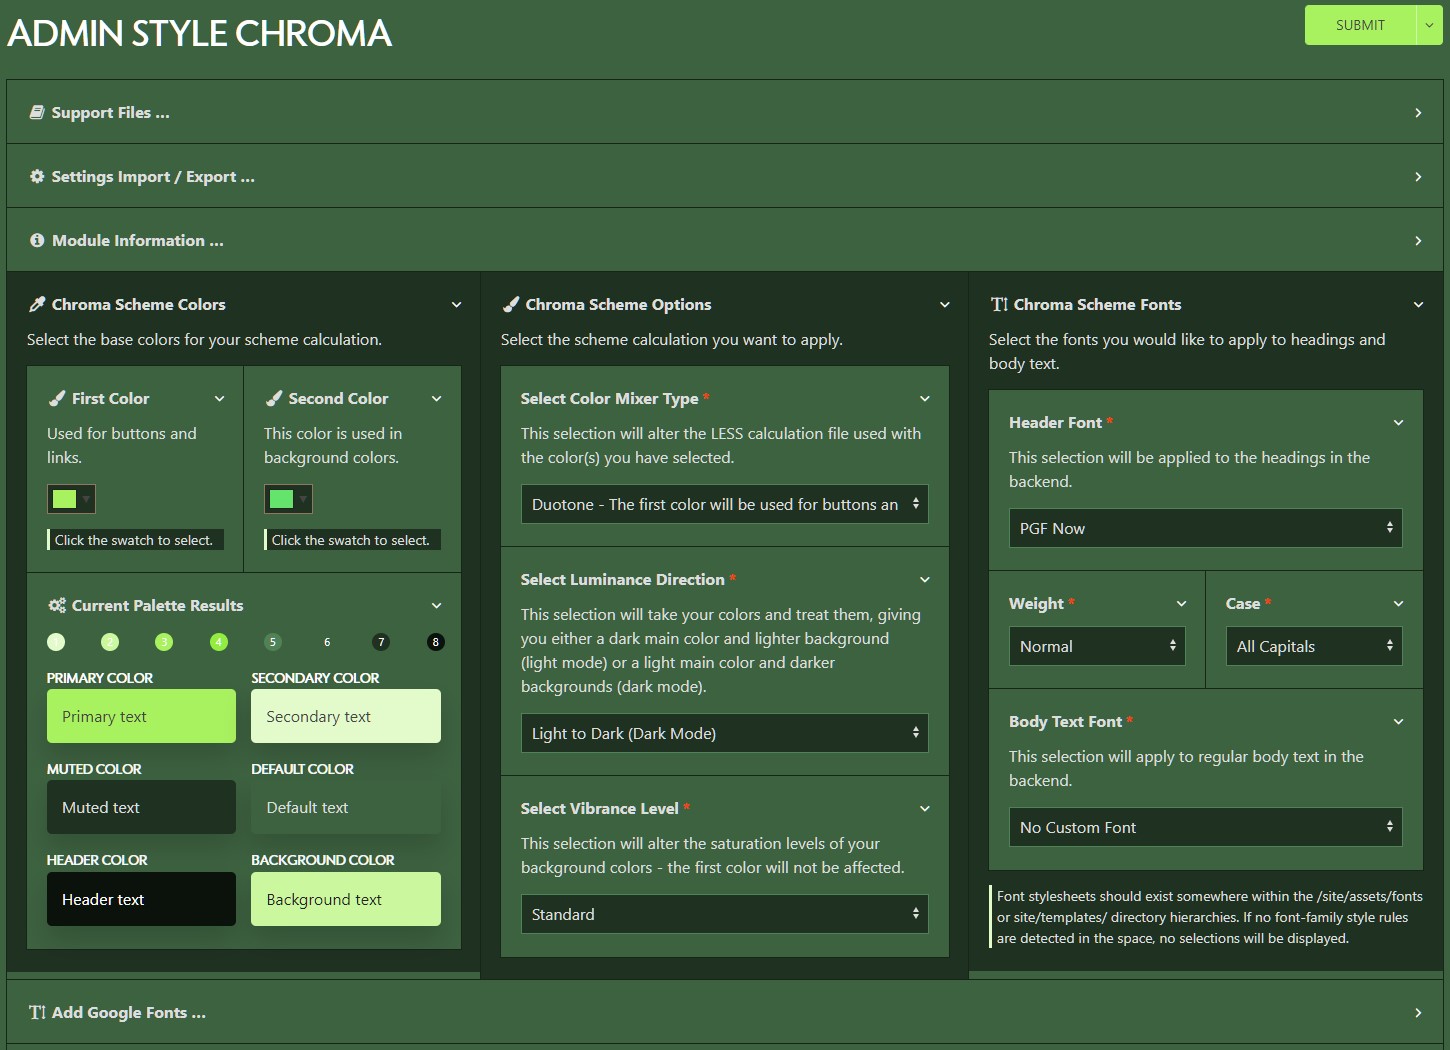Image resolution: width=1450 pixels, height=1050 pixels.
Task: Collapse the Body Text Font section chevron
Action: (x=1398, y=722)
